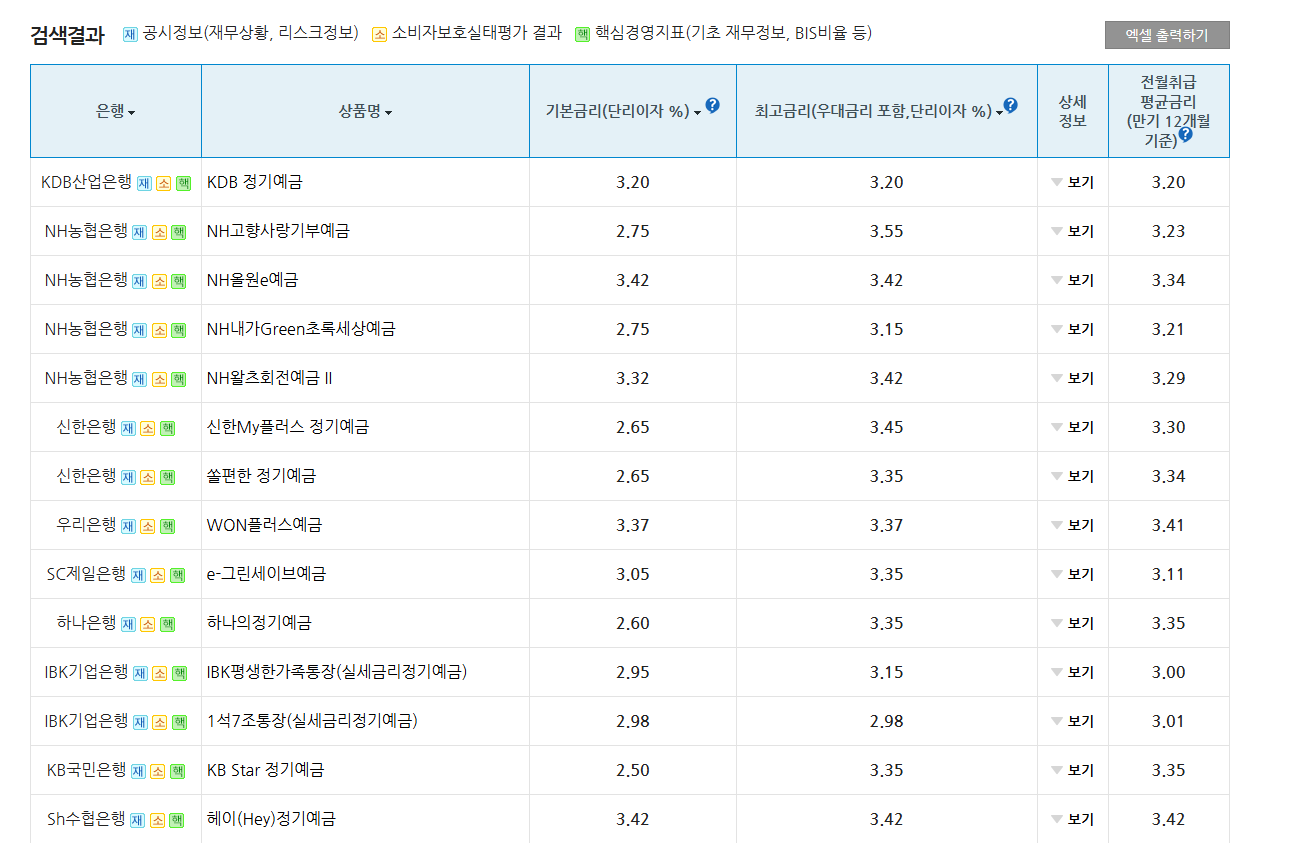This screenshot has width=1295, height=843.
Task: Sort by 기본금리 column header
Action: tap(623, 112)
